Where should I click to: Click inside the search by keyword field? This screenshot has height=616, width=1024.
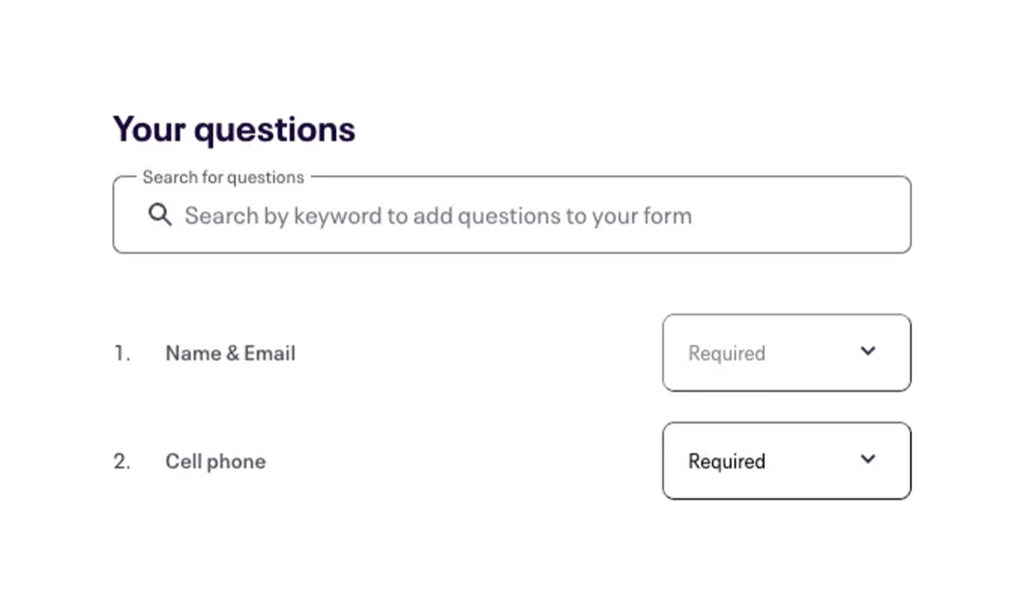pyautogui.click(x=512, y=215)
